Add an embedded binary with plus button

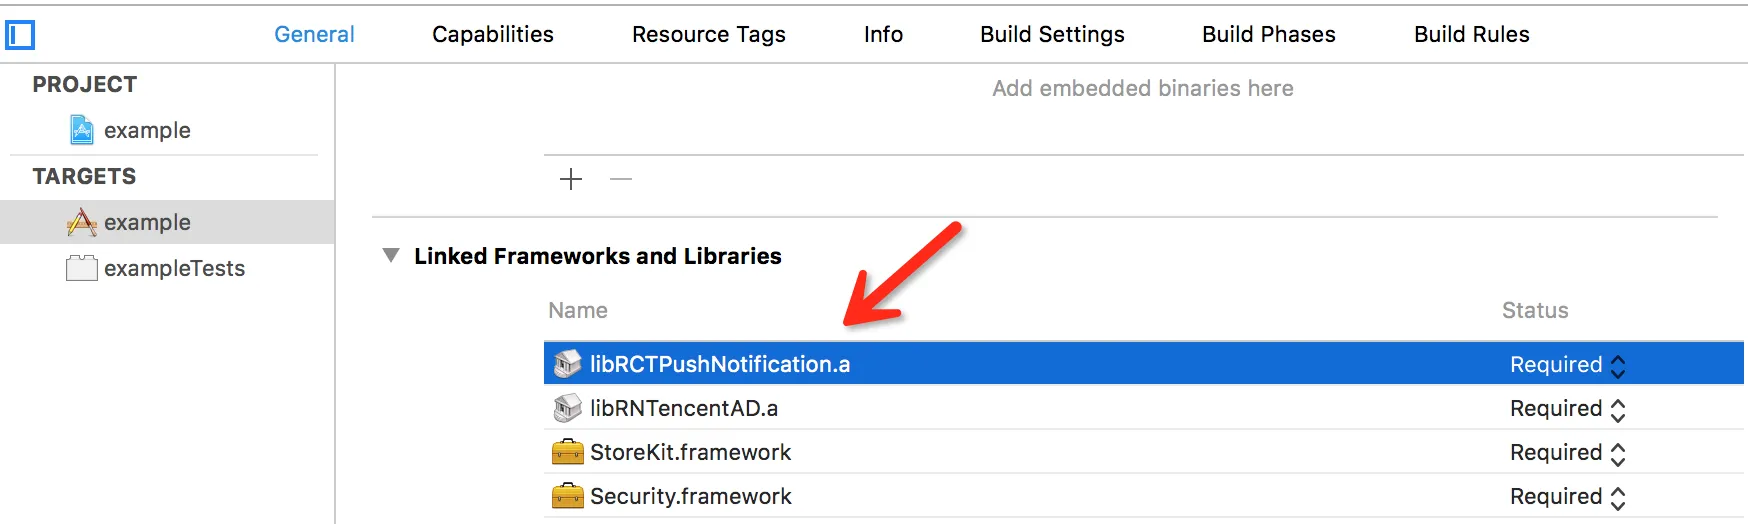(x=571, y=179)
